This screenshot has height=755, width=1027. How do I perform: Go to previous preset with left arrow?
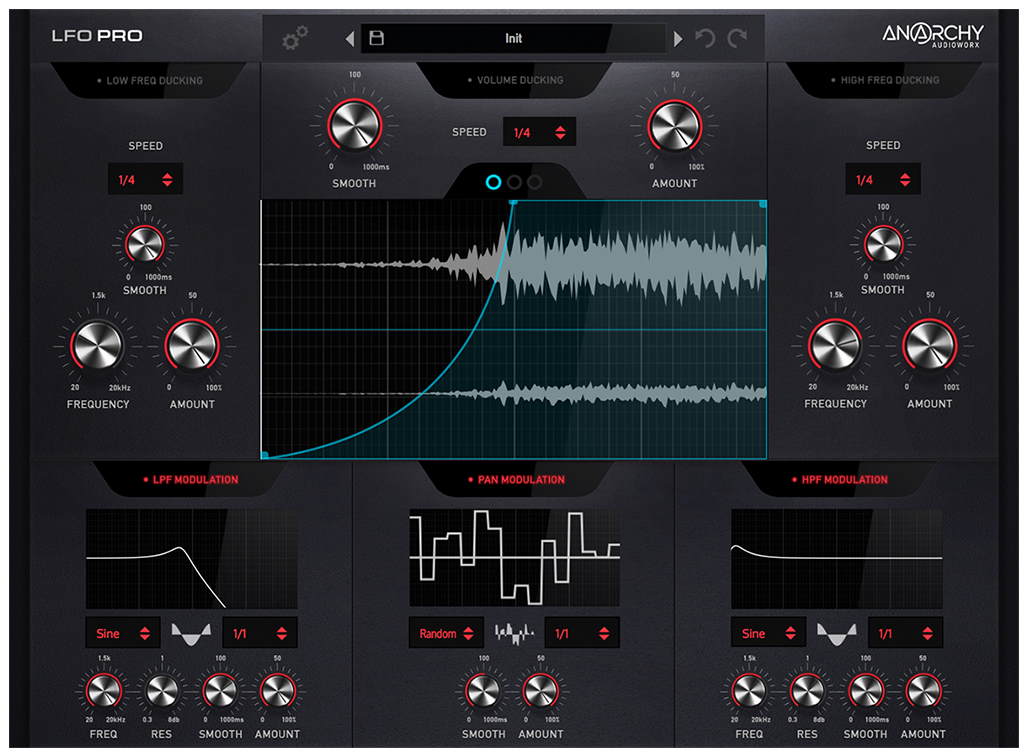pos(349,39)
